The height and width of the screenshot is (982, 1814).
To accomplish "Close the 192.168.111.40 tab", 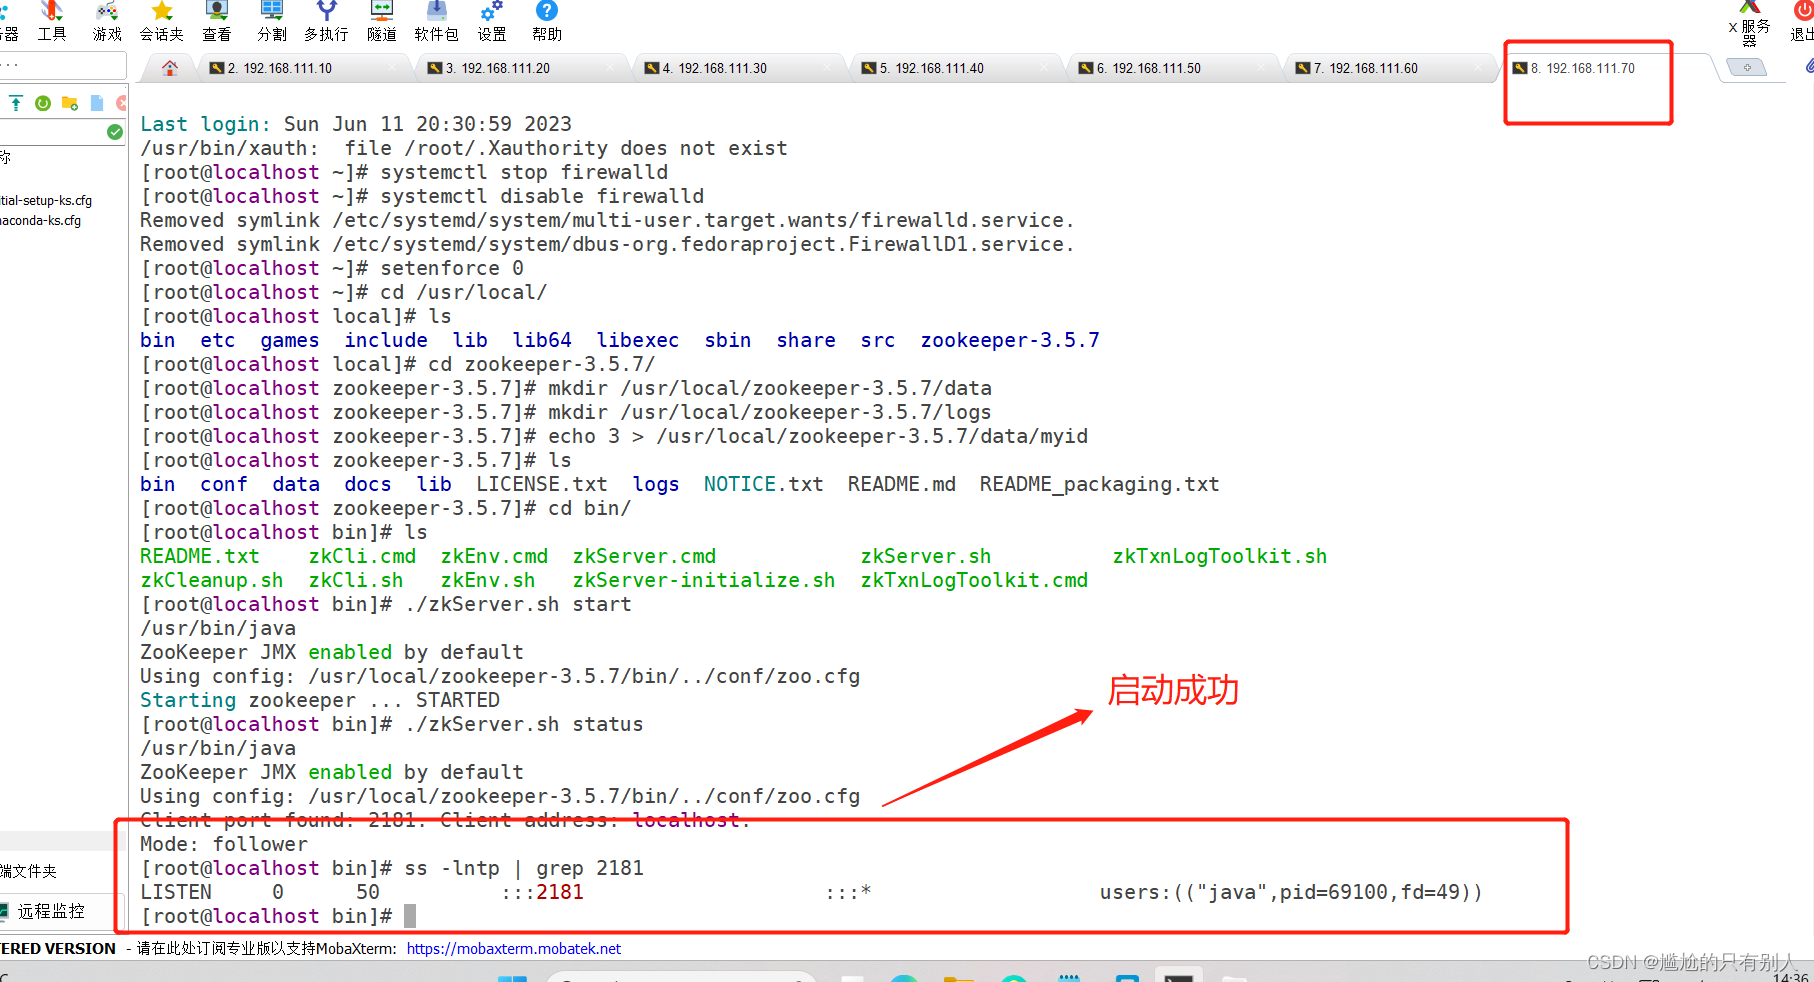I will (x=1045, y=68).
